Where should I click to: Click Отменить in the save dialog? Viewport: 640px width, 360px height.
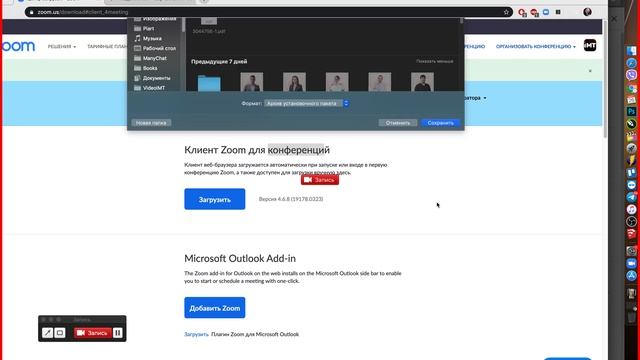(398, 123)
